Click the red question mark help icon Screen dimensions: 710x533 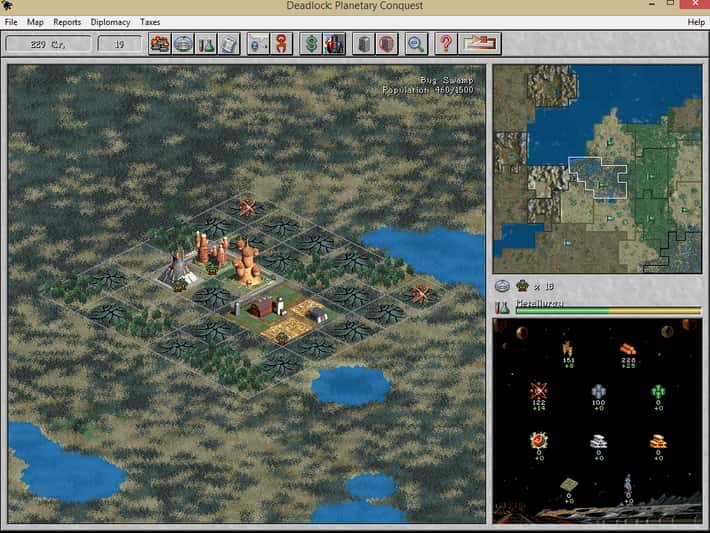(x=446, y=44)
